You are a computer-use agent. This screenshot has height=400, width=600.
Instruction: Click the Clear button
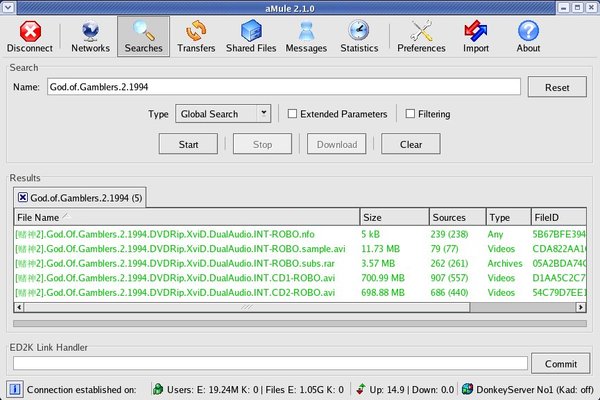point(411,144)
